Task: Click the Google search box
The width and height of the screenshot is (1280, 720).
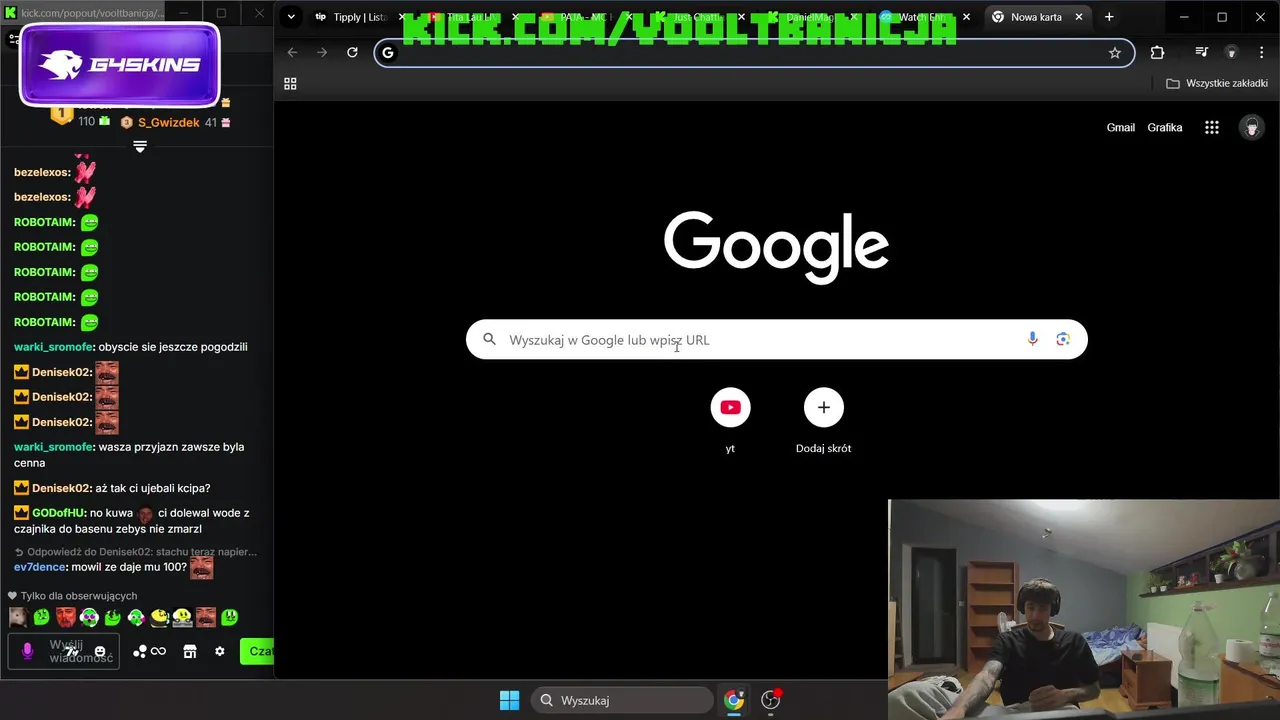Action: tap(776, 340)
